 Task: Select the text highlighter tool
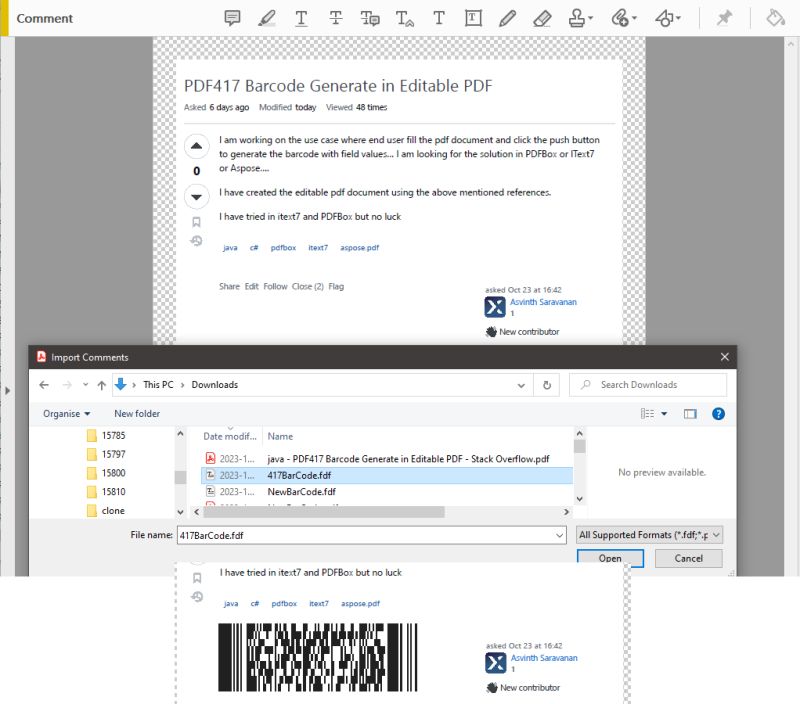point(268,17)
